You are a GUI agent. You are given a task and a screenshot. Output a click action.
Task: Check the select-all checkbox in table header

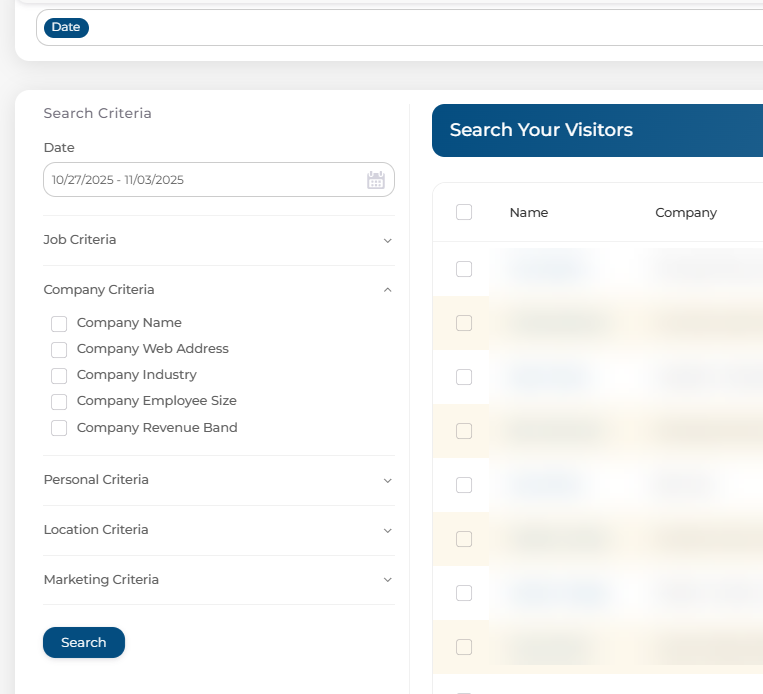(464, 212)
